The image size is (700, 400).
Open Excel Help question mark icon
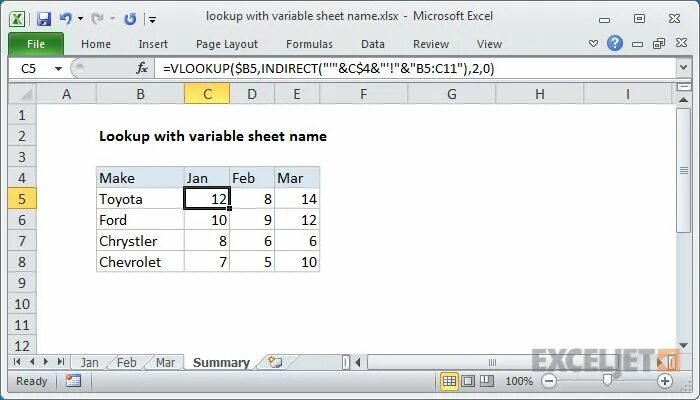point(615,43)
